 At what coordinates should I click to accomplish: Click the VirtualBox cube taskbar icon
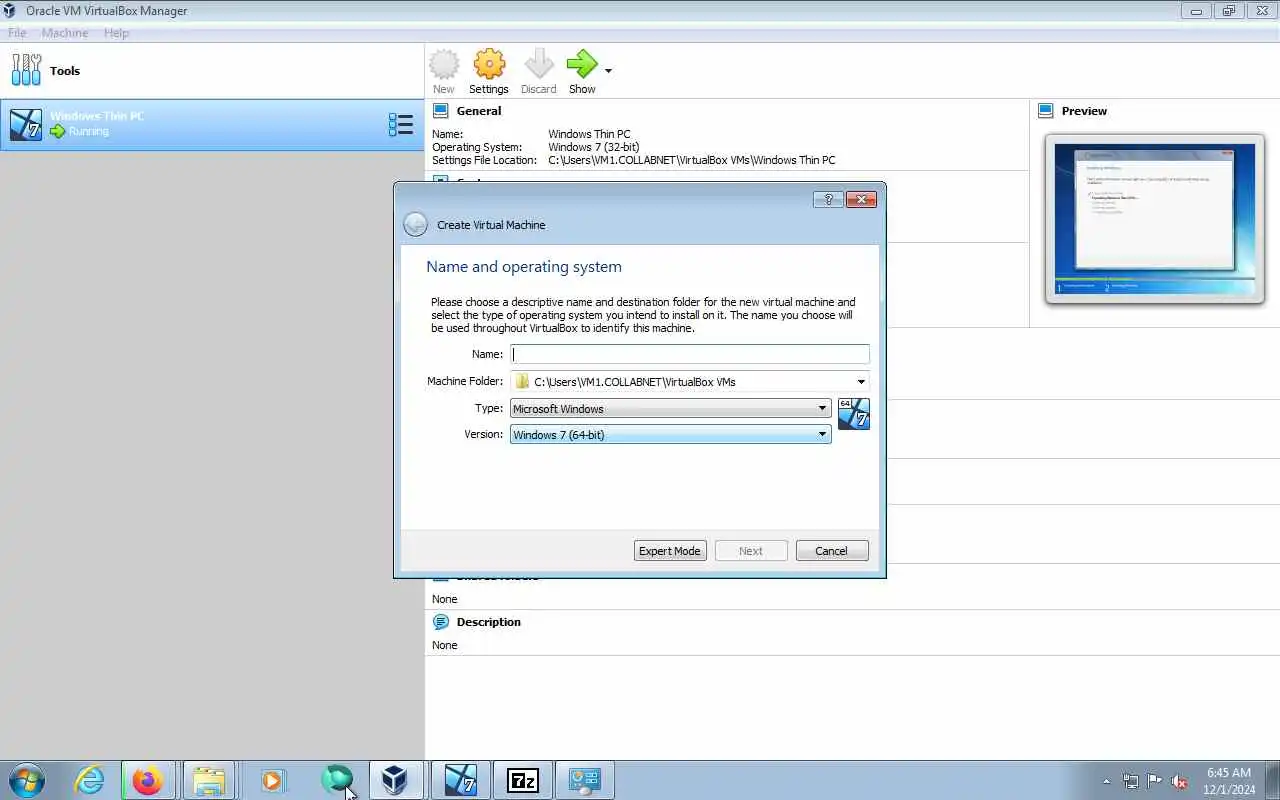click(396, 780)
